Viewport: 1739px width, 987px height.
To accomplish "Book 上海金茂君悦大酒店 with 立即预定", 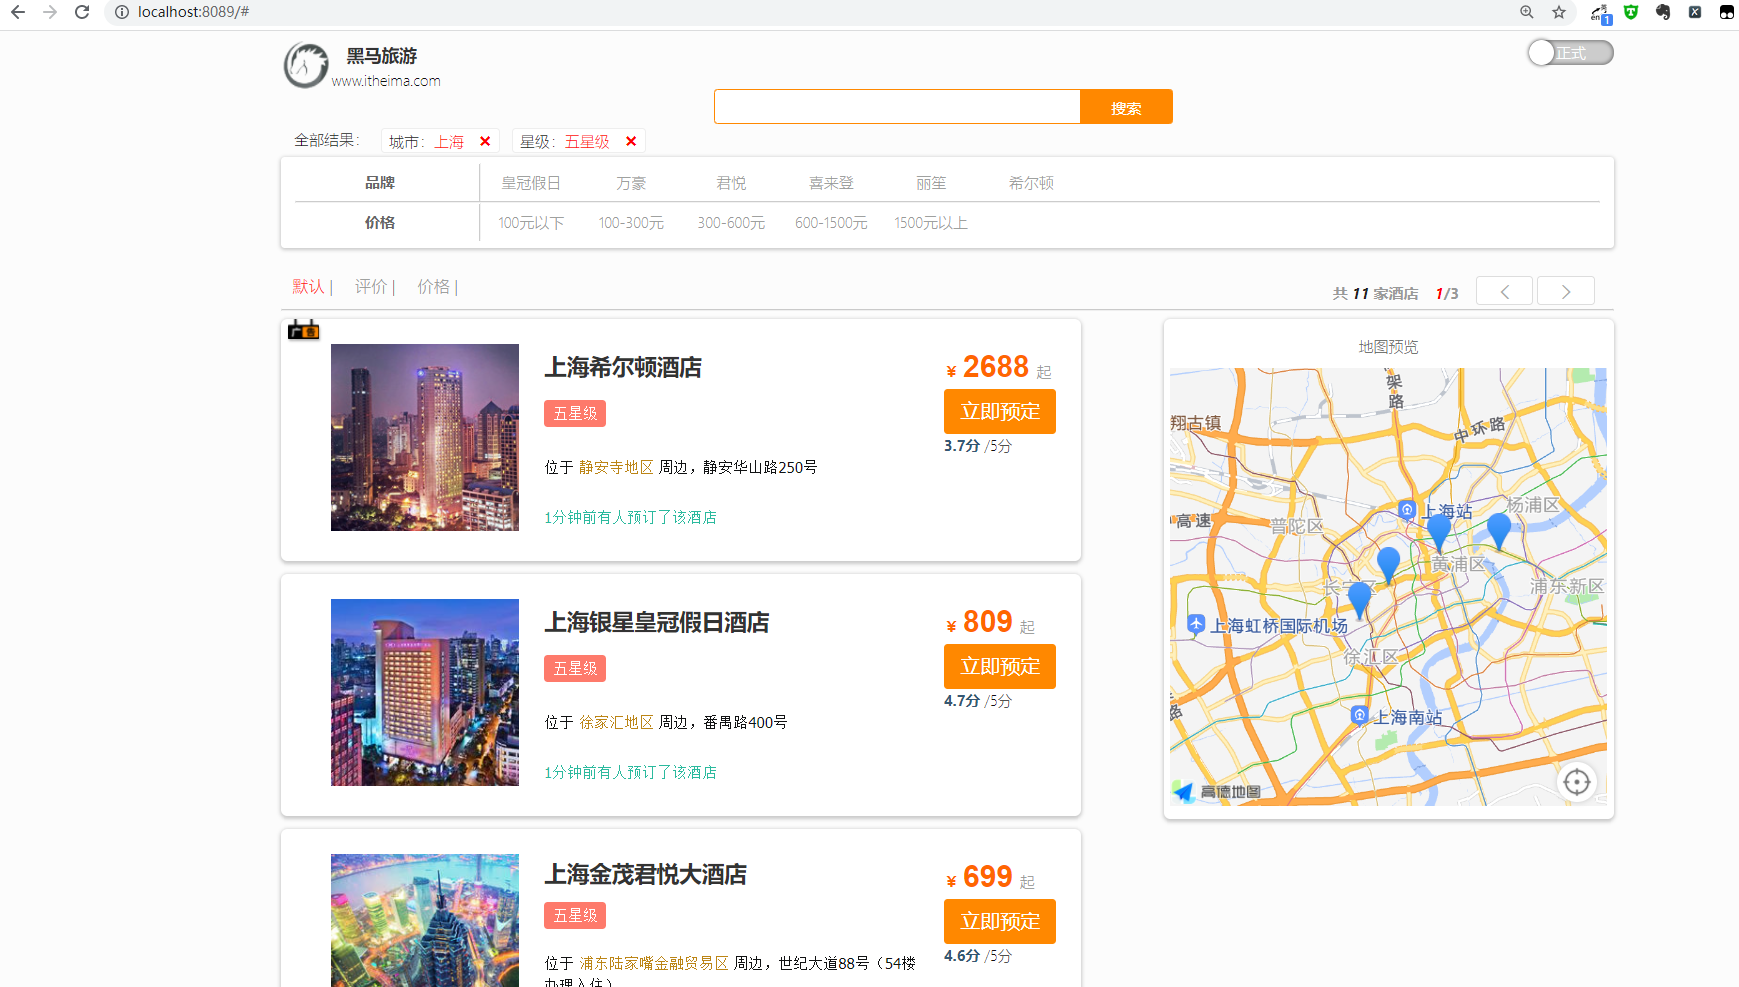I will point(1000,921).
